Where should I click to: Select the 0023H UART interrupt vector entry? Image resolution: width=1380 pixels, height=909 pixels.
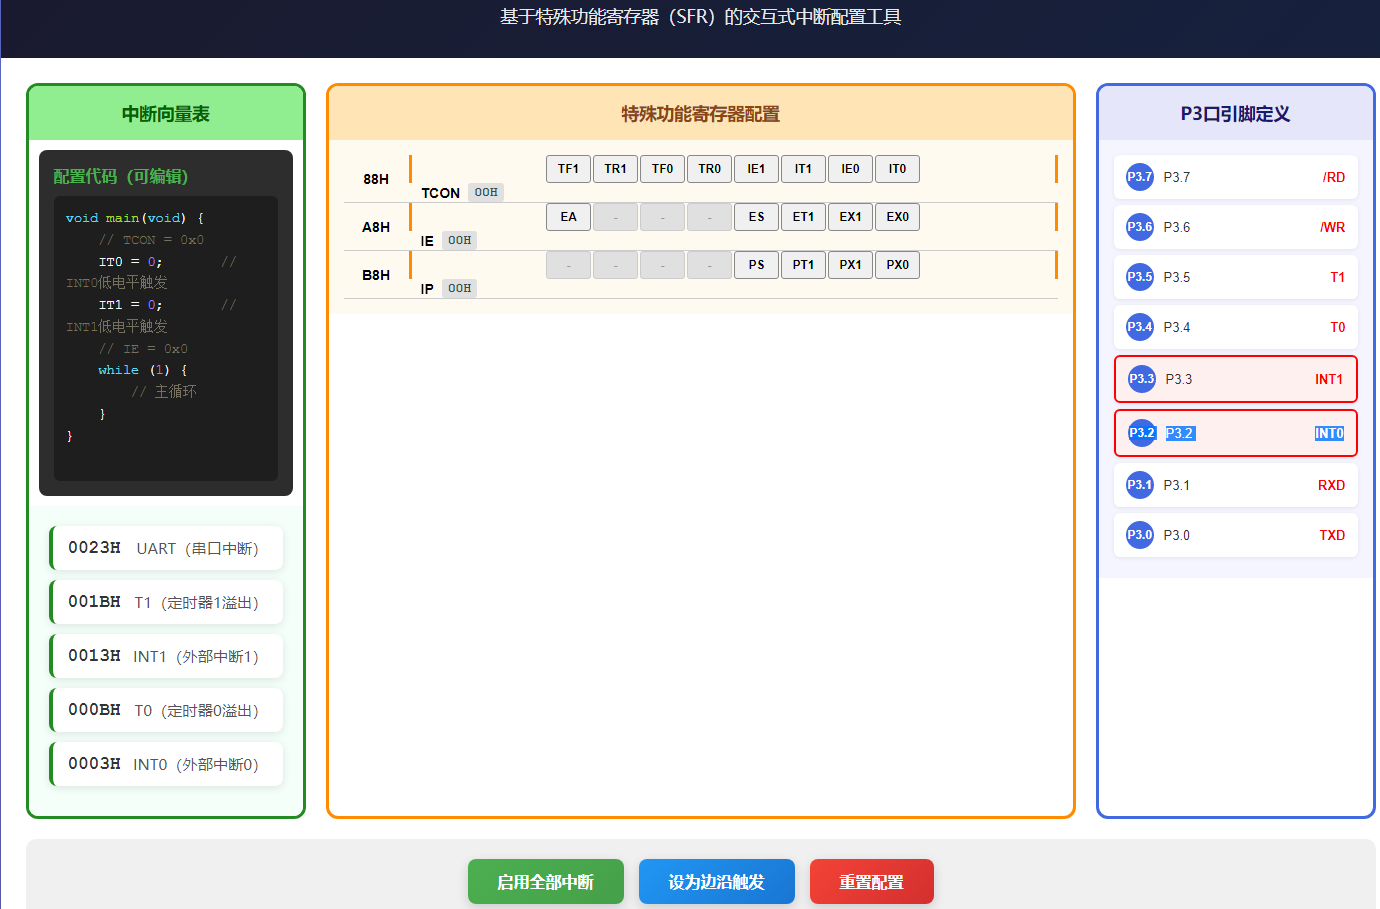[x=166, y=547]
